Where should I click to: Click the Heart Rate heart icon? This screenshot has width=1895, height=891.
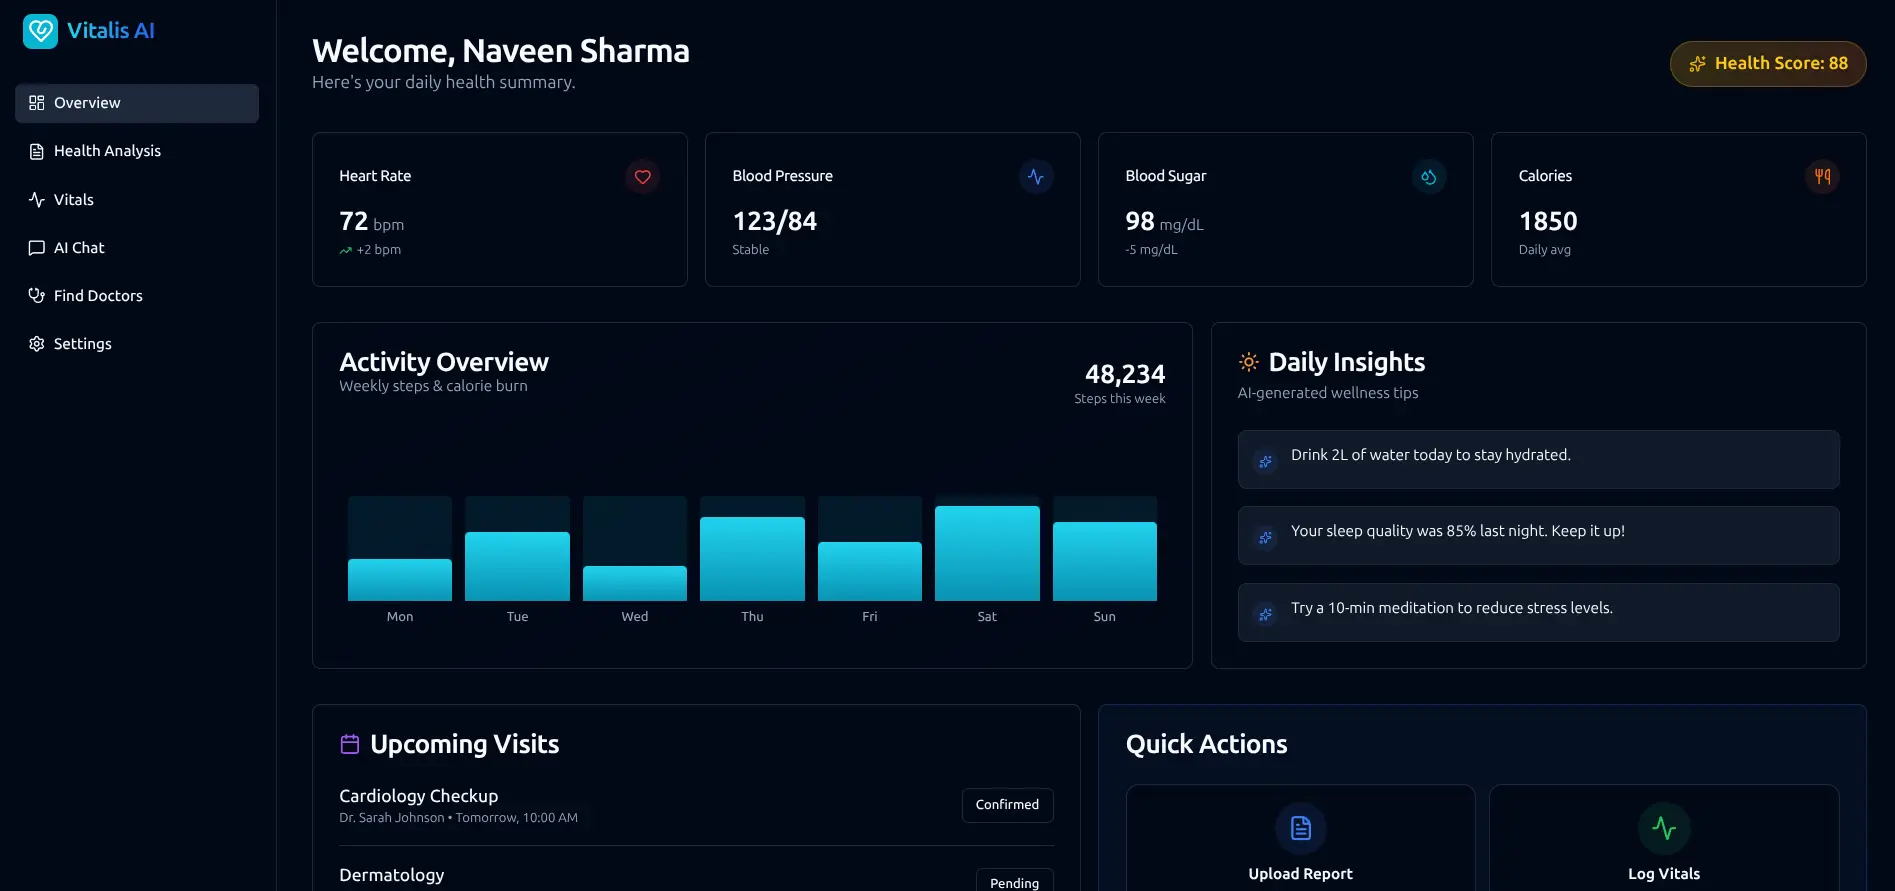642,177
